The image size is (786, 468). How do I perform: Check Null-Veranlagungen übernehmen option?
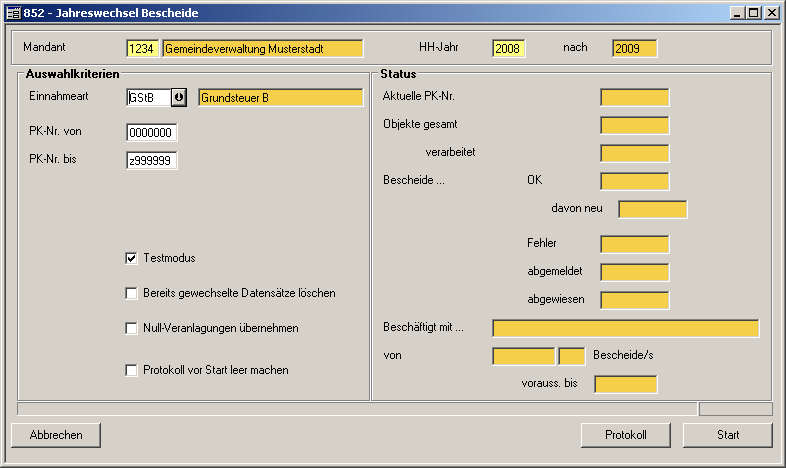coord(131,328)
